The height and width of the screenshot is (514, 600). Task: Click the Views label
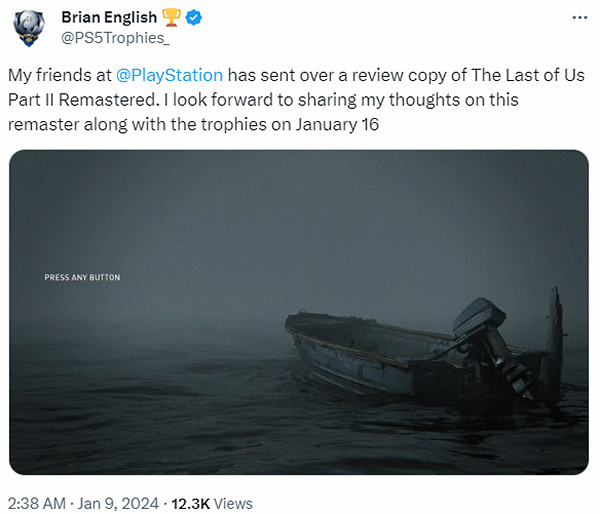click(234, 503)
